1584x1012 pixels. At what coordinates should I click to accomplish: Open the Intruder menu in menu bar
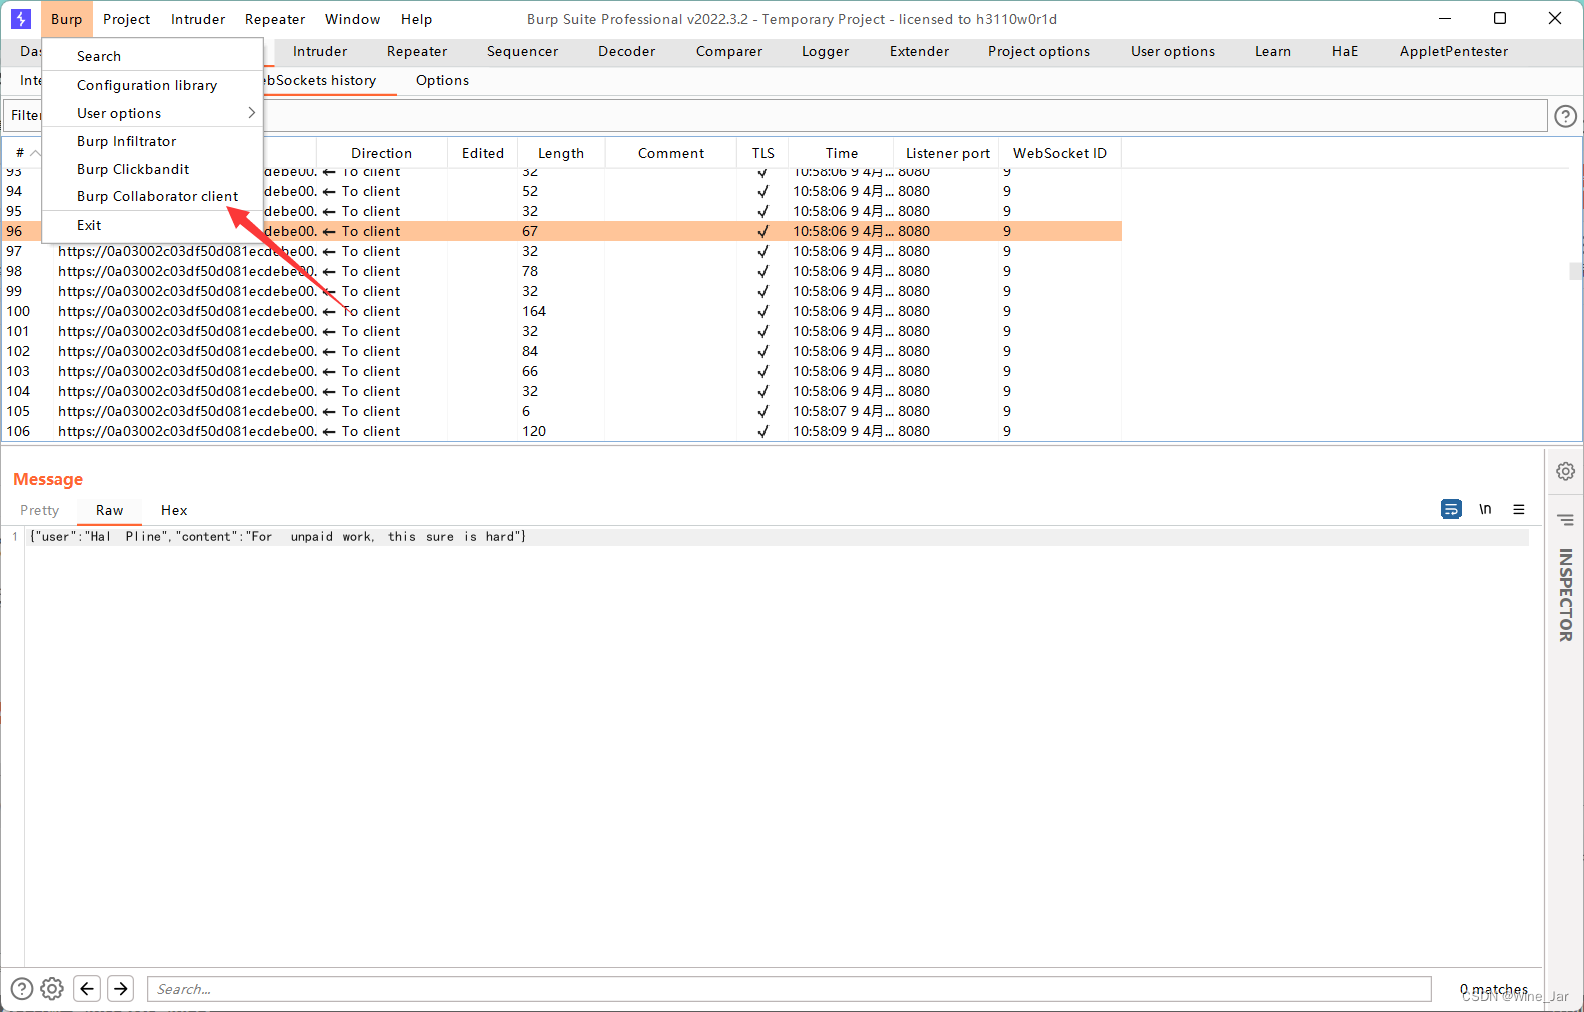tap(198, 19)
